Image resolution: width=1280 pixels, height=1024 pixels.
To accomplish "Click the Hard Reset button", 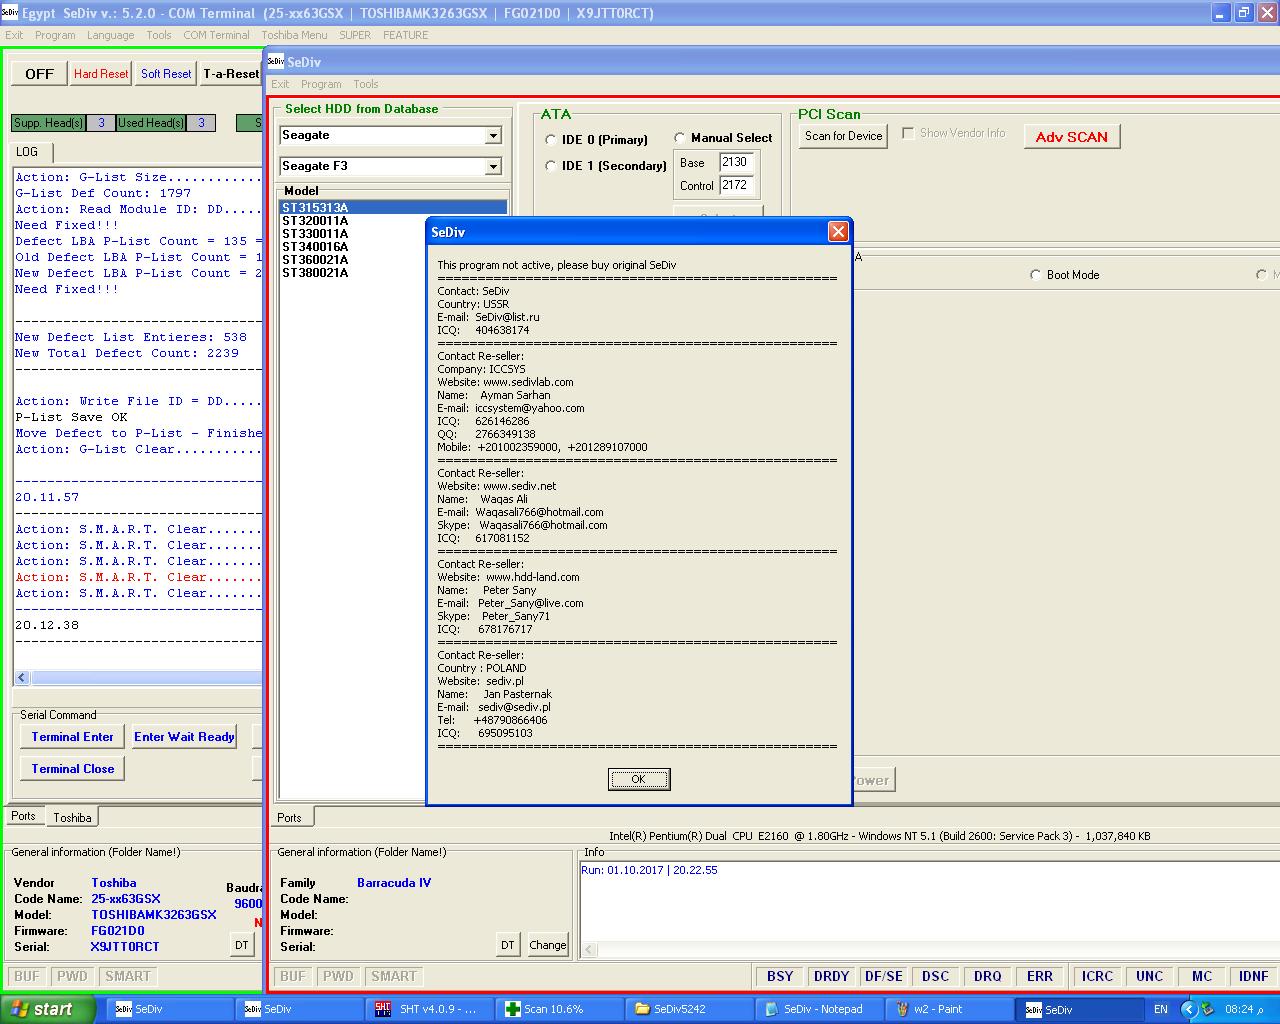I will [101, 74].
